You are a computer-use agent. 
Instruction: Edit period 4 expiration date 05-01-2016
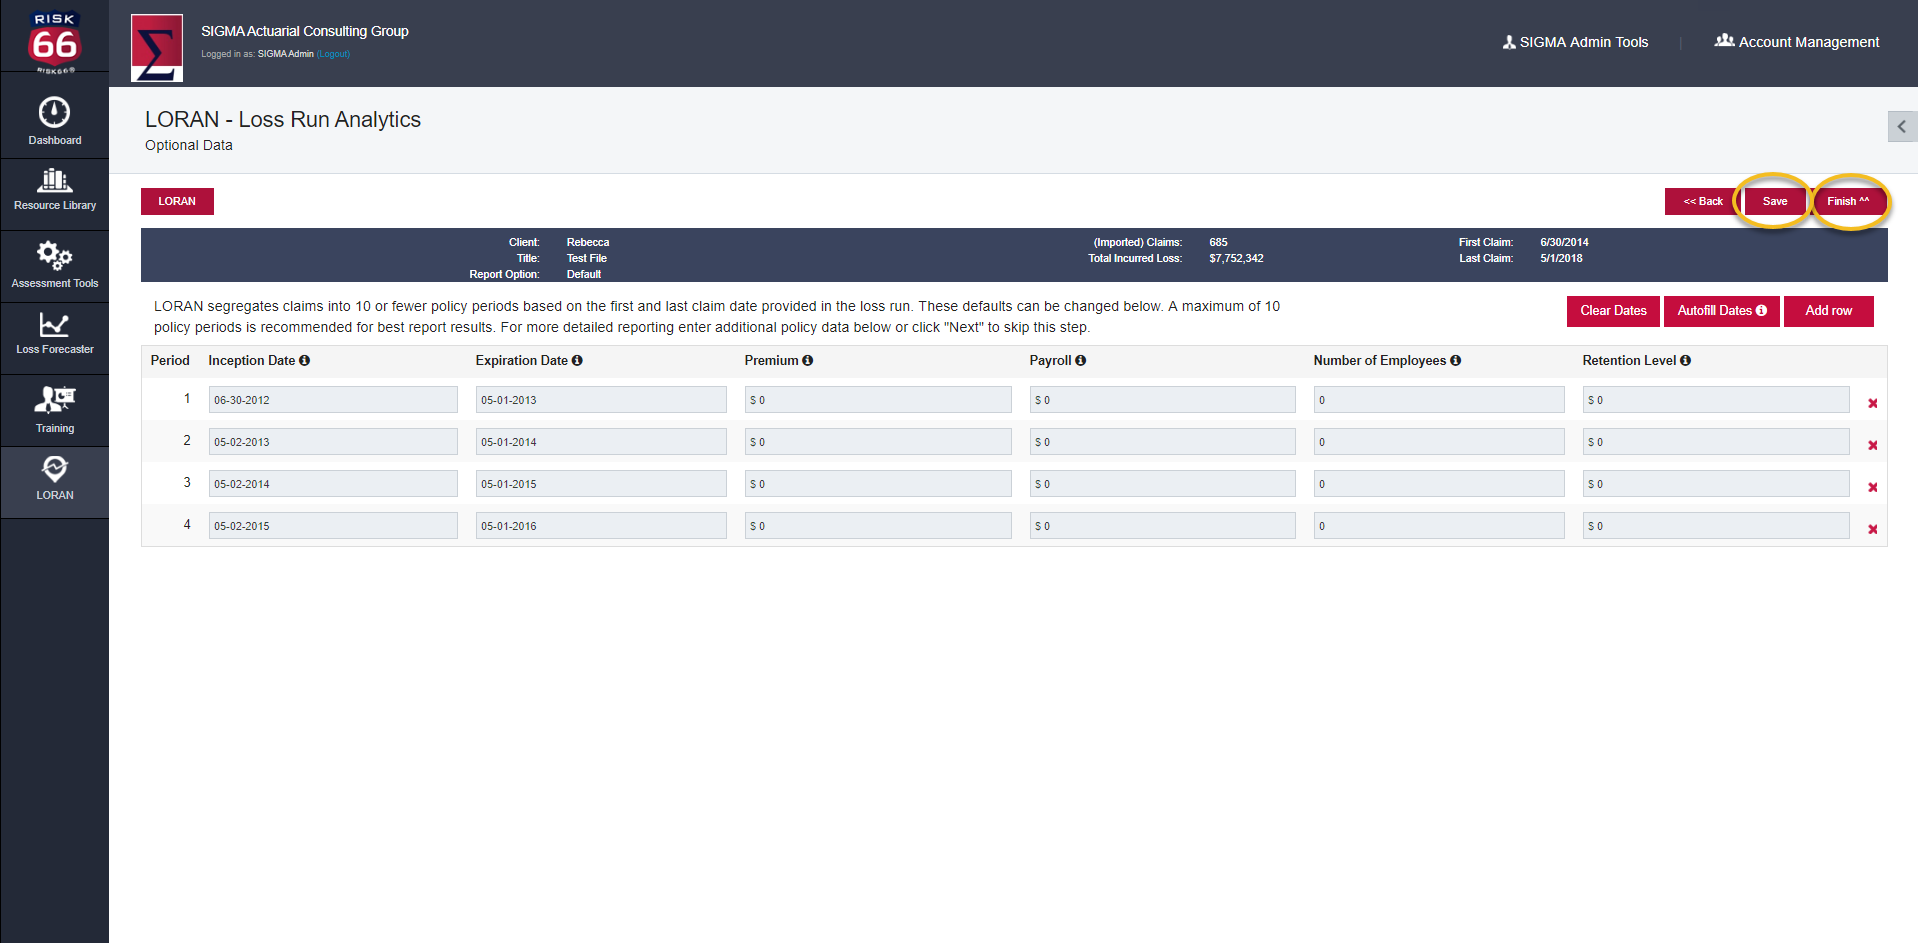pyautogui.click(x=601, y=526)
